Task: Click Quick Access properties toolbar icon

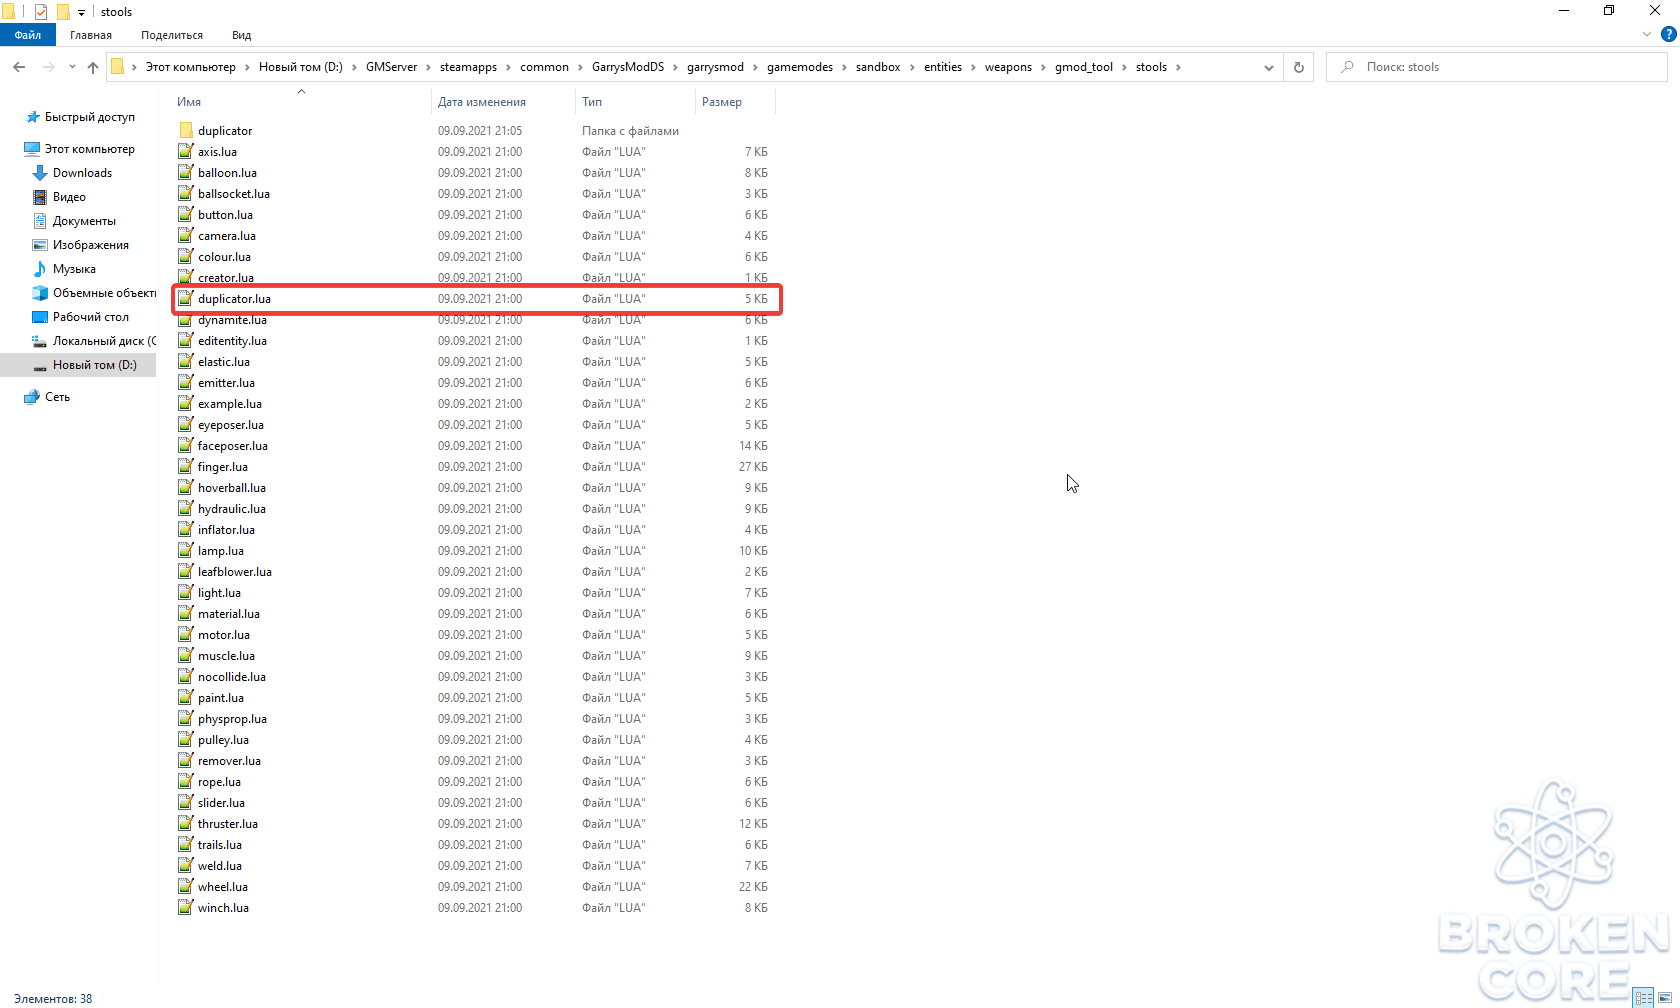Action: point(41,12)
